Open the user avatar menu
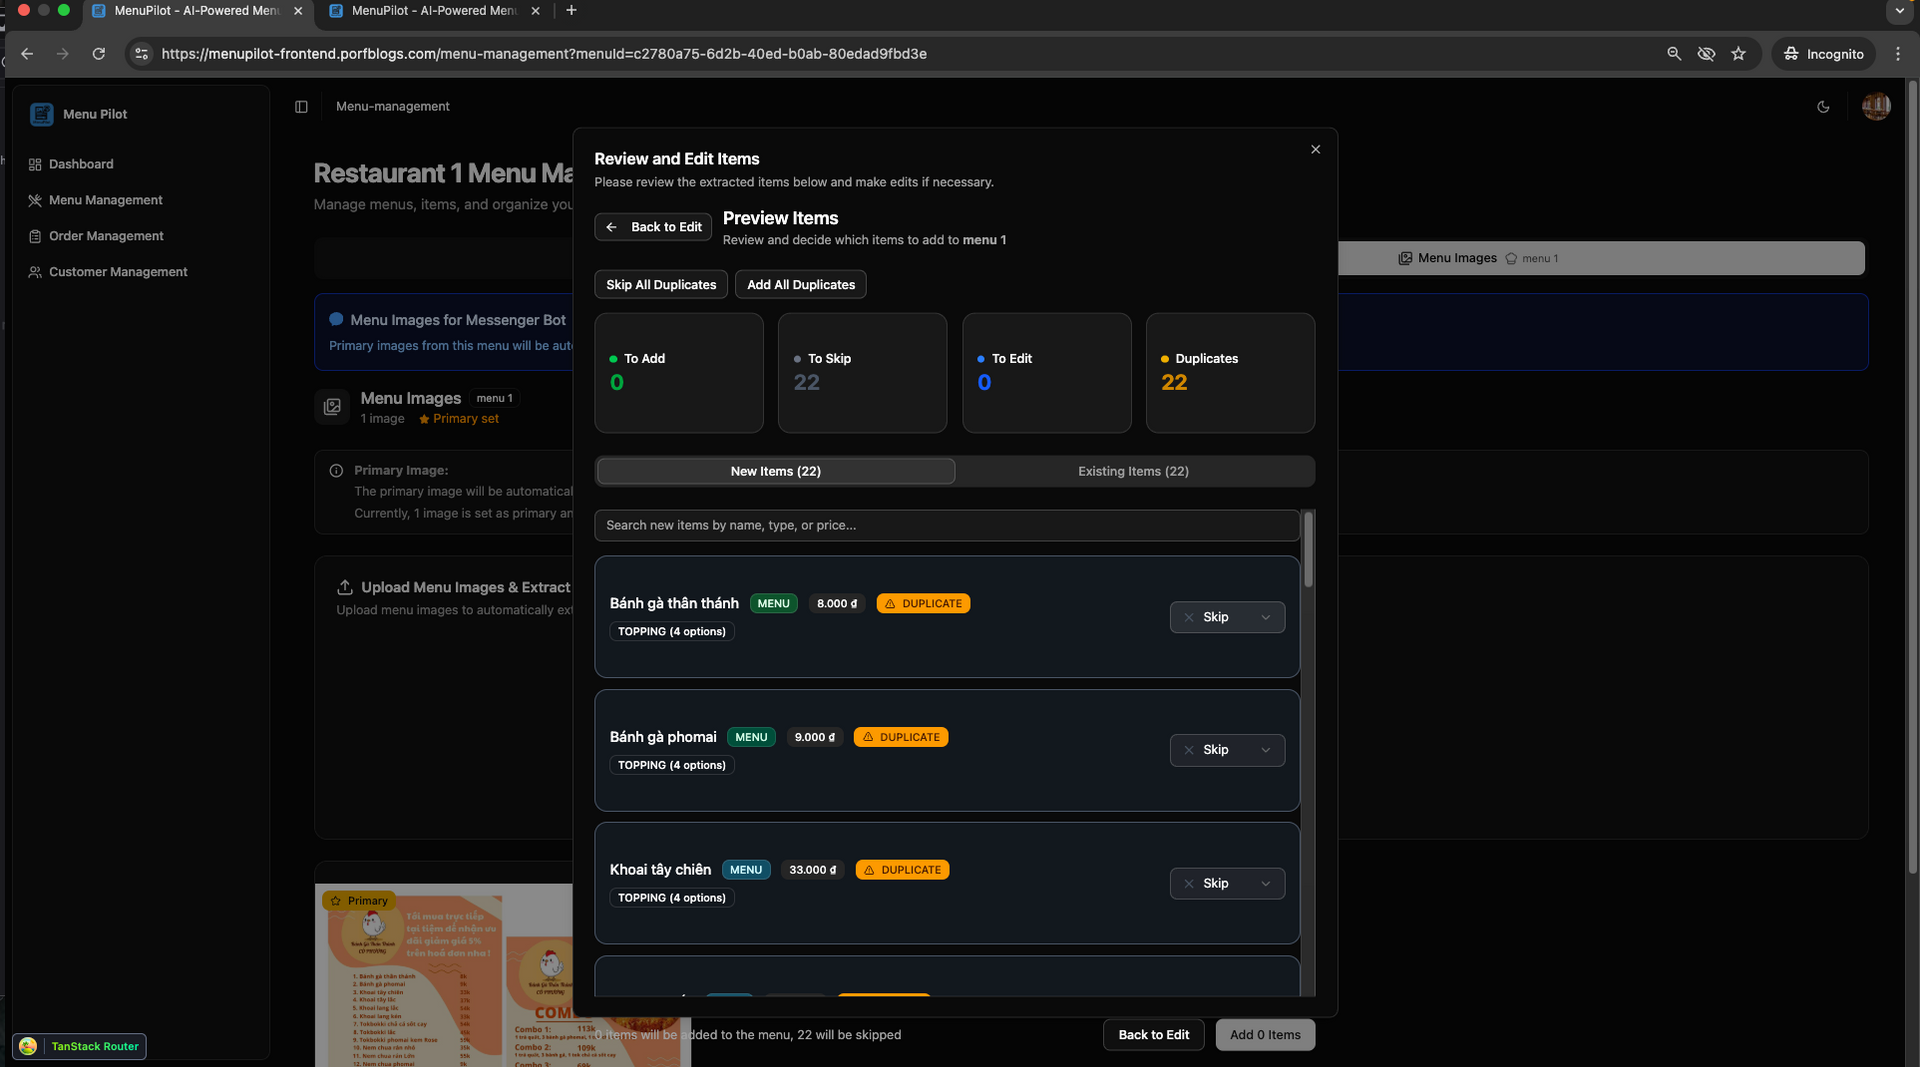This screenshot has height=1067, width=1920. tap(1876, 106)
